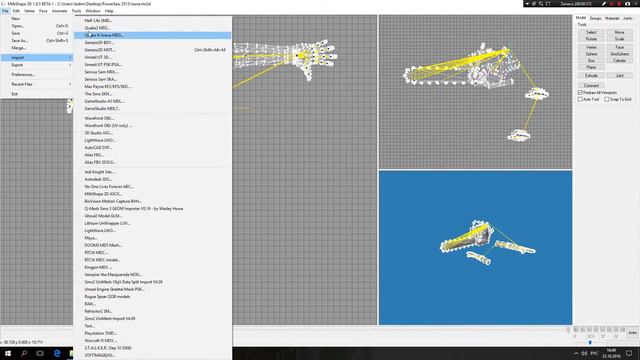
Task: Open the Face menu
Action: click(43, 11)
